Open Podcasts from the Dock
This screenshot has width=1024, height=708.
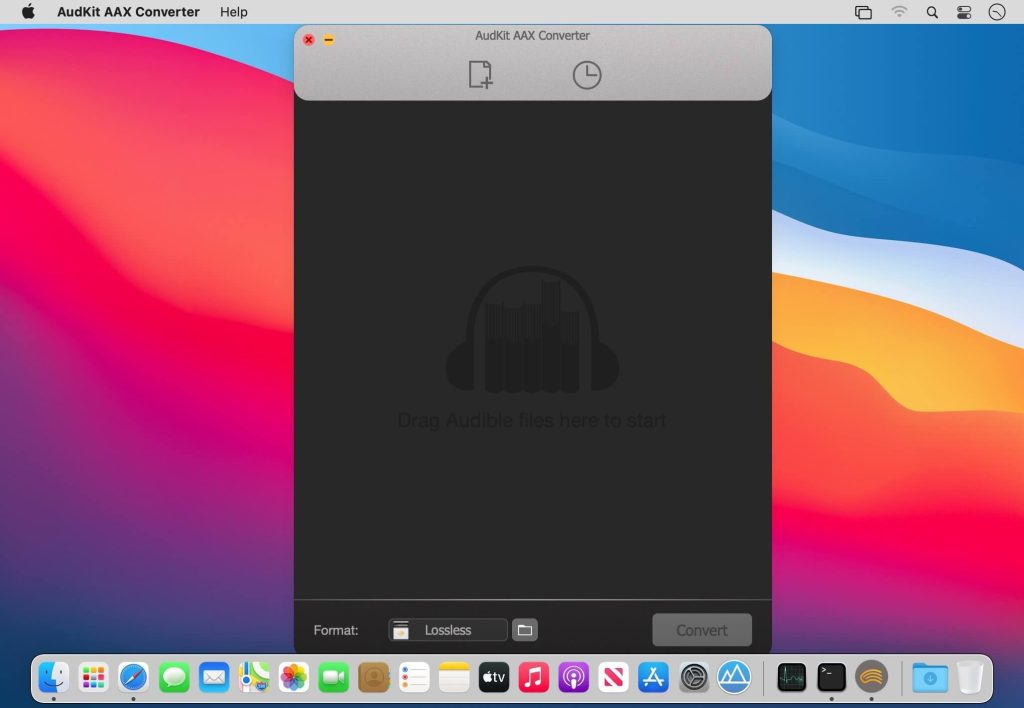pos(573,677)
